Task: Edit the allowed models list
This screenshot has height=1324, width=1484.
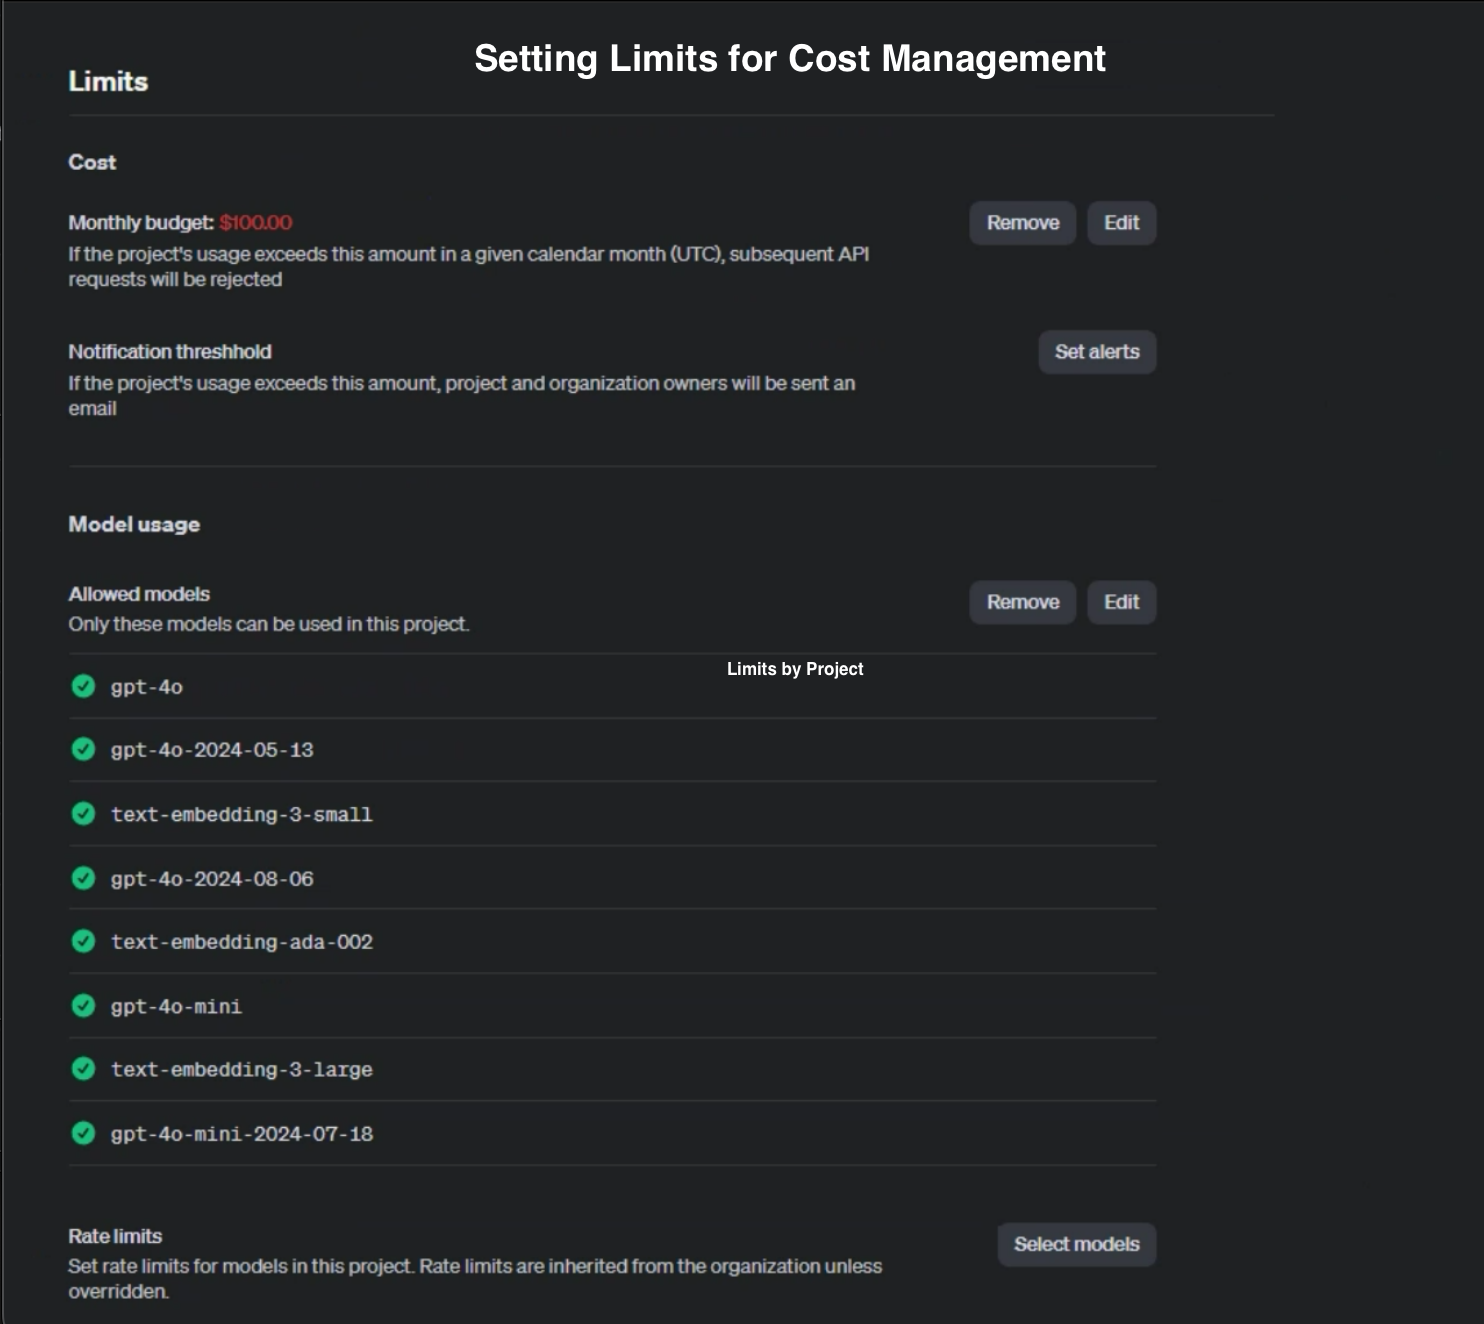Action: pos(1121,602)
